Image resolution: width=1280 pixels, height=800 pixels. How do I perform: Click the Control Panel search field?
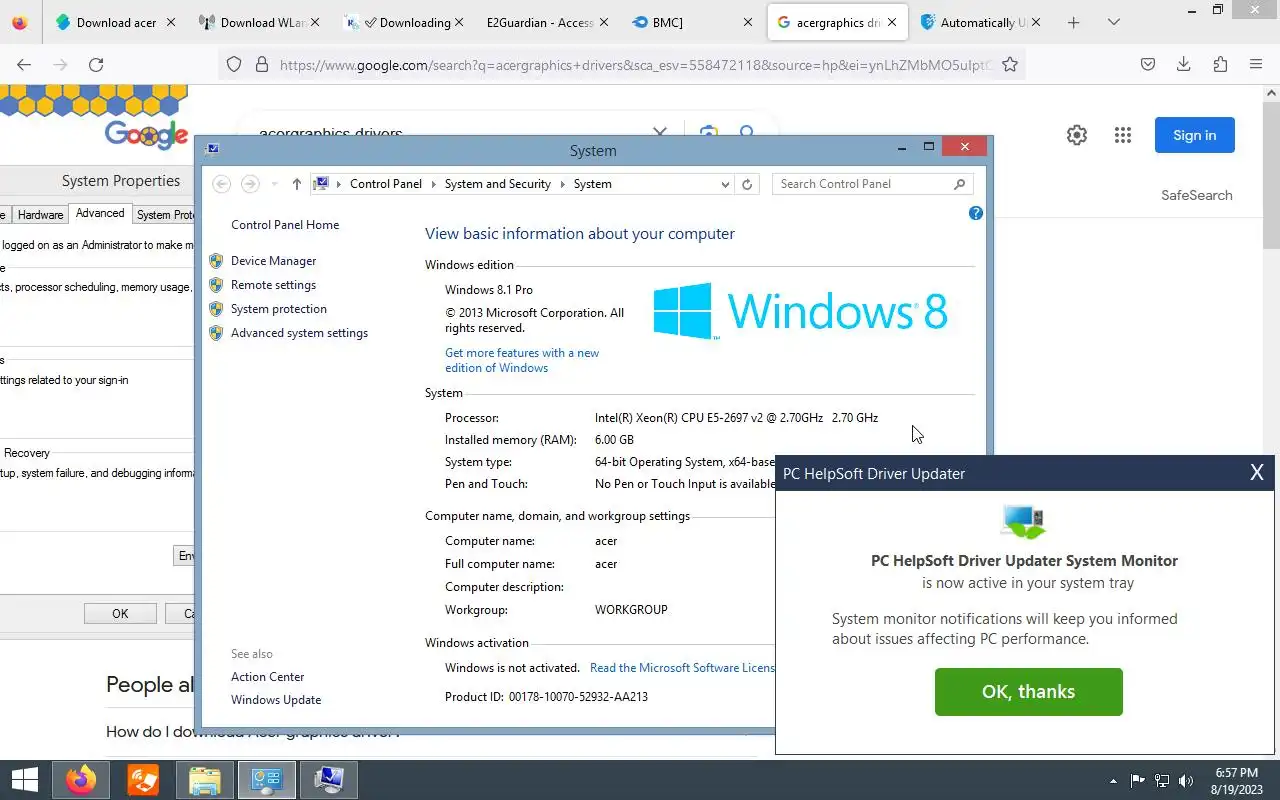tap(860, 184)
